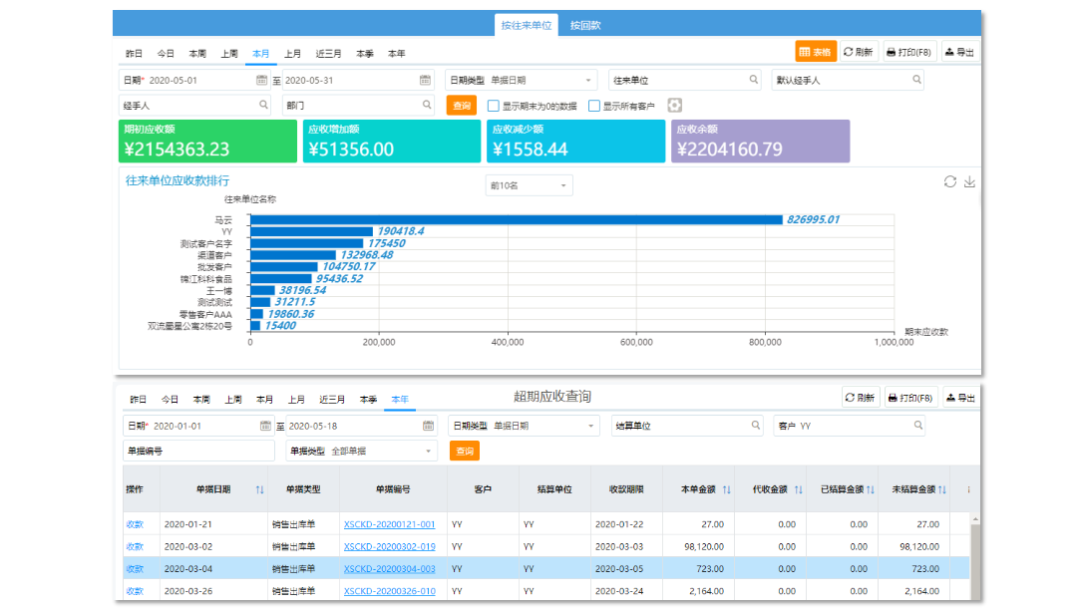Click search icon in 往来单位 field
The image size is (1080, 612).
point(754,80)
